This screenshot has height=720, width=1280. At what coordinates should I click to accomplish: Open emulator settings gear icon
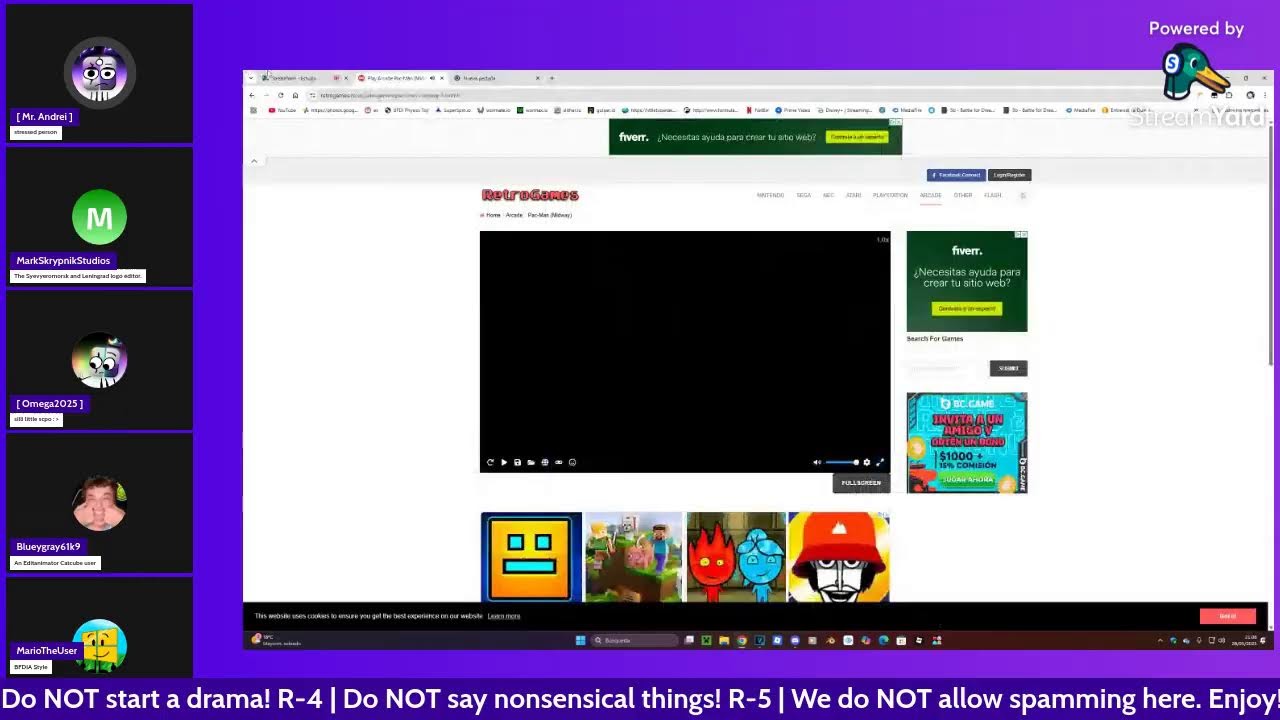(867, 462)
